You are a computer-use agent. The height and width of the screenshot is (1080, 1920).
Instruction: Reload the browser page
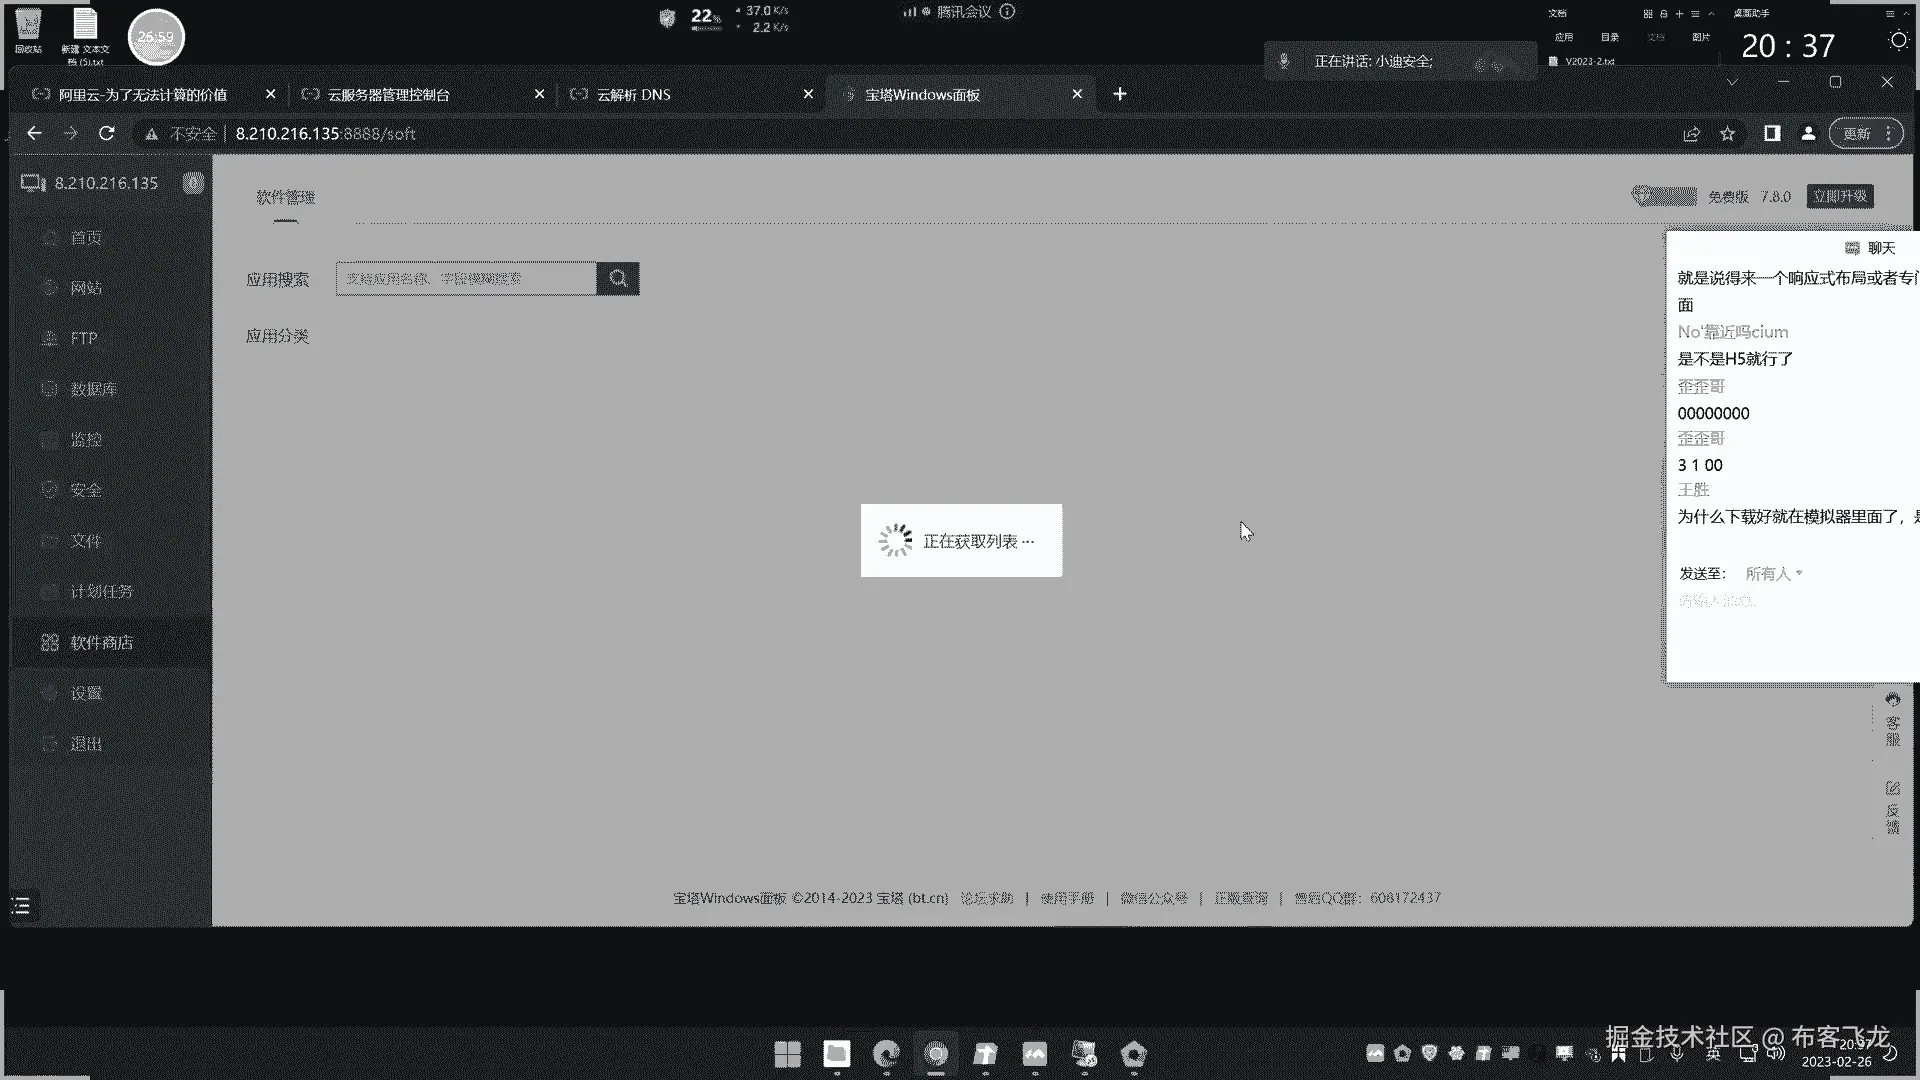(x=107, y=133)
